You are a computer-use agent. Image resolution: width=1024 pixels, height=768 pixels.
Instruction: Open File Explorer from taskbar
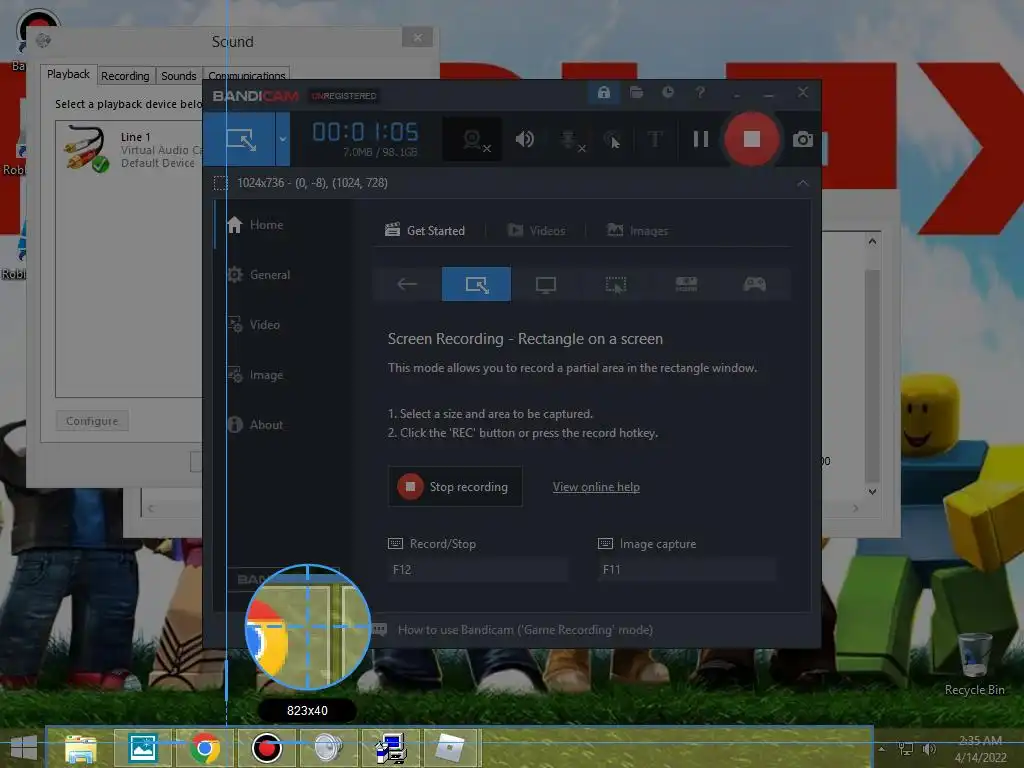click(80, 748)
